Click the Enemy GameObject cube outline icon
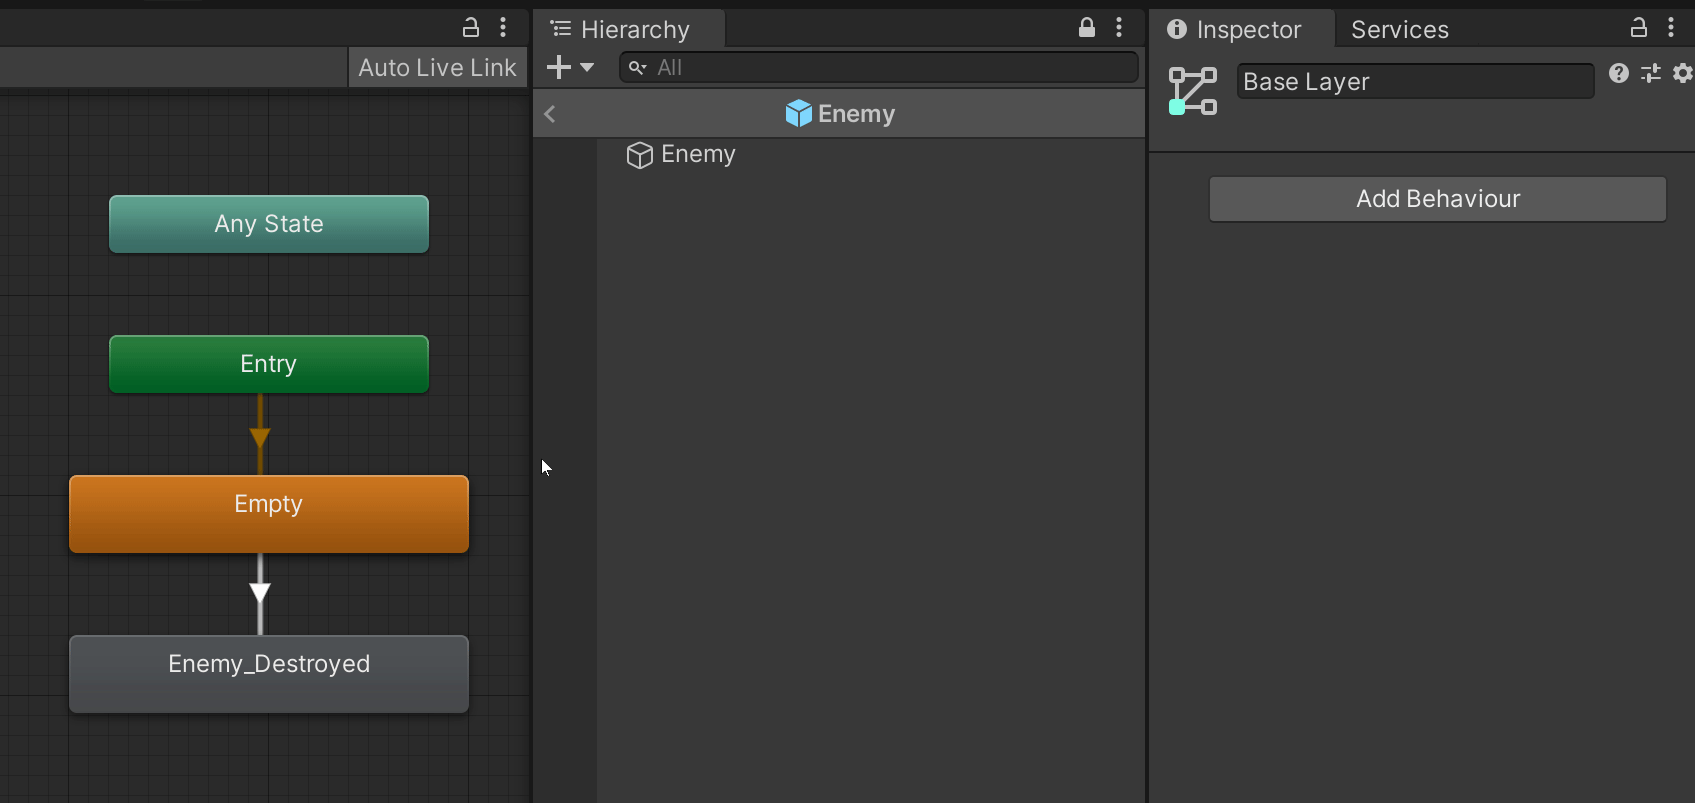The height and width of the screenshot is (803, 1695). click(639, 155)
